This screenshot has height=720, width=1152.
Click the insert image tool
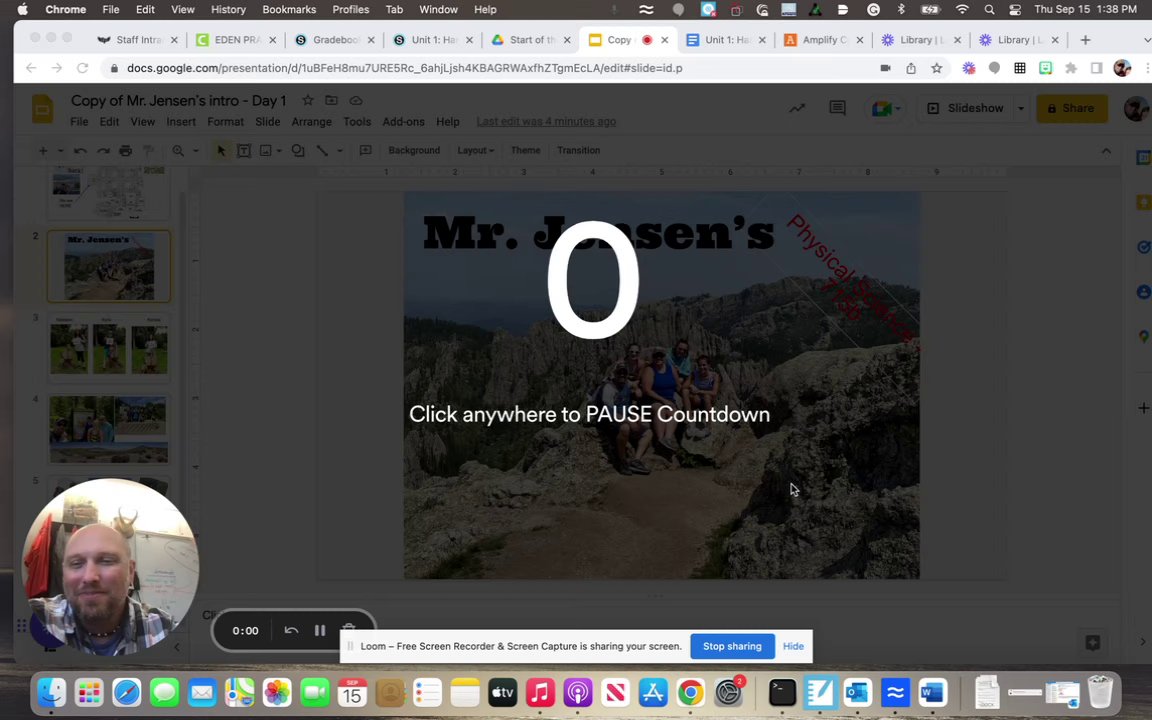point(265,151)
